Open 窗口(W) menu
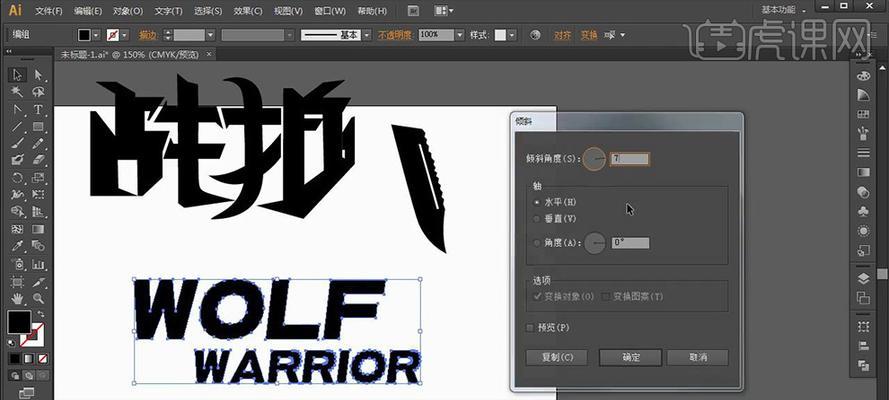Image resolution: width=889 pixels, height=400 pixels. (329, 11)
